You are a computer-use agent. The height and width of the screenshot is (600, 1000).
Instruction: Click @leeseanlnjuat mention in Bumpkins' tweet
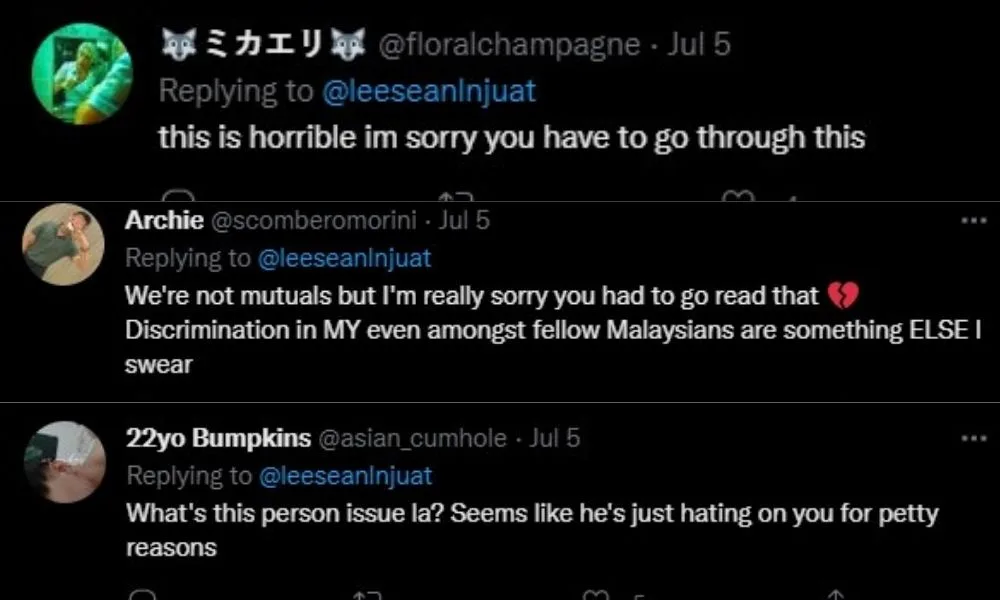tap(345, 476)
